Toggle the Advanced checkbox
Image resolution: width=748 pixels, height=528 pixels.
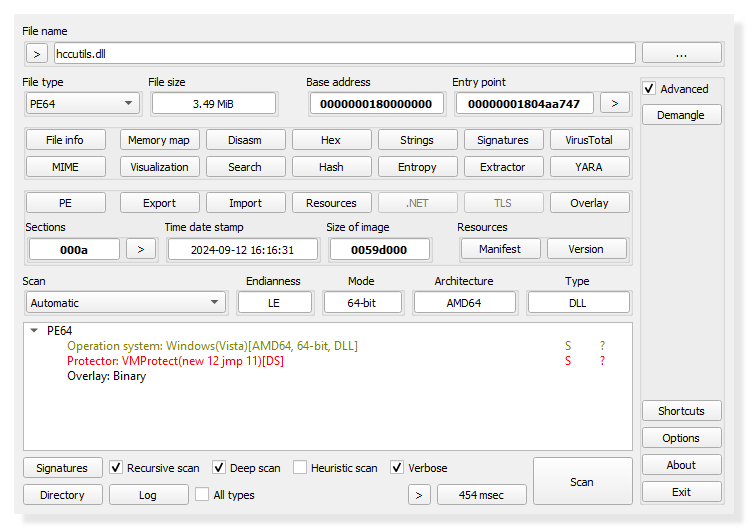(650, 89)
